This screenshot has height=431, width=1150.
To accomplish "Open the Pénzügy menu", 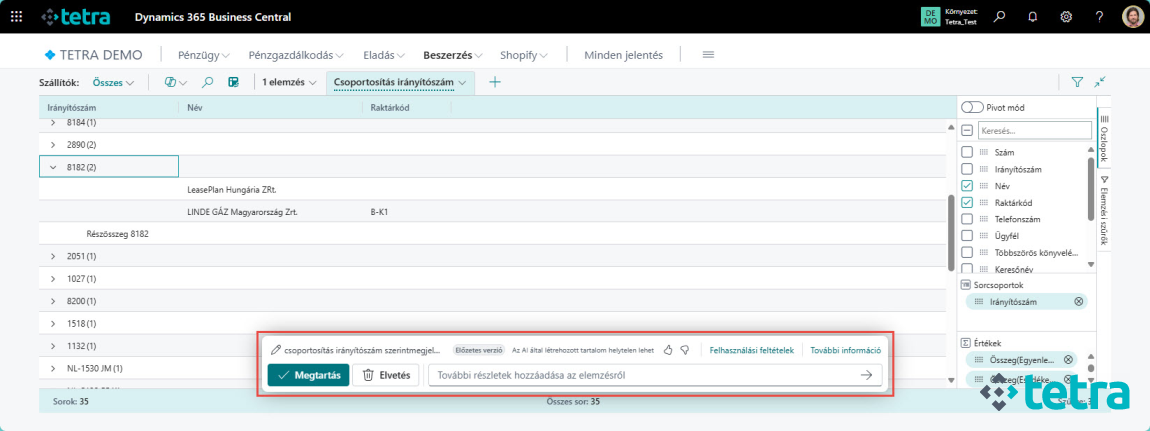I will [203, 55].
